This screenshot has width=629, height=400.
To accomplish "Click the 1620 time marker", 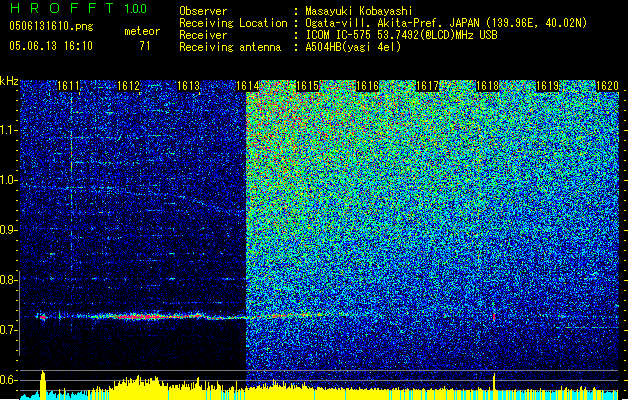I will point(607,86).
